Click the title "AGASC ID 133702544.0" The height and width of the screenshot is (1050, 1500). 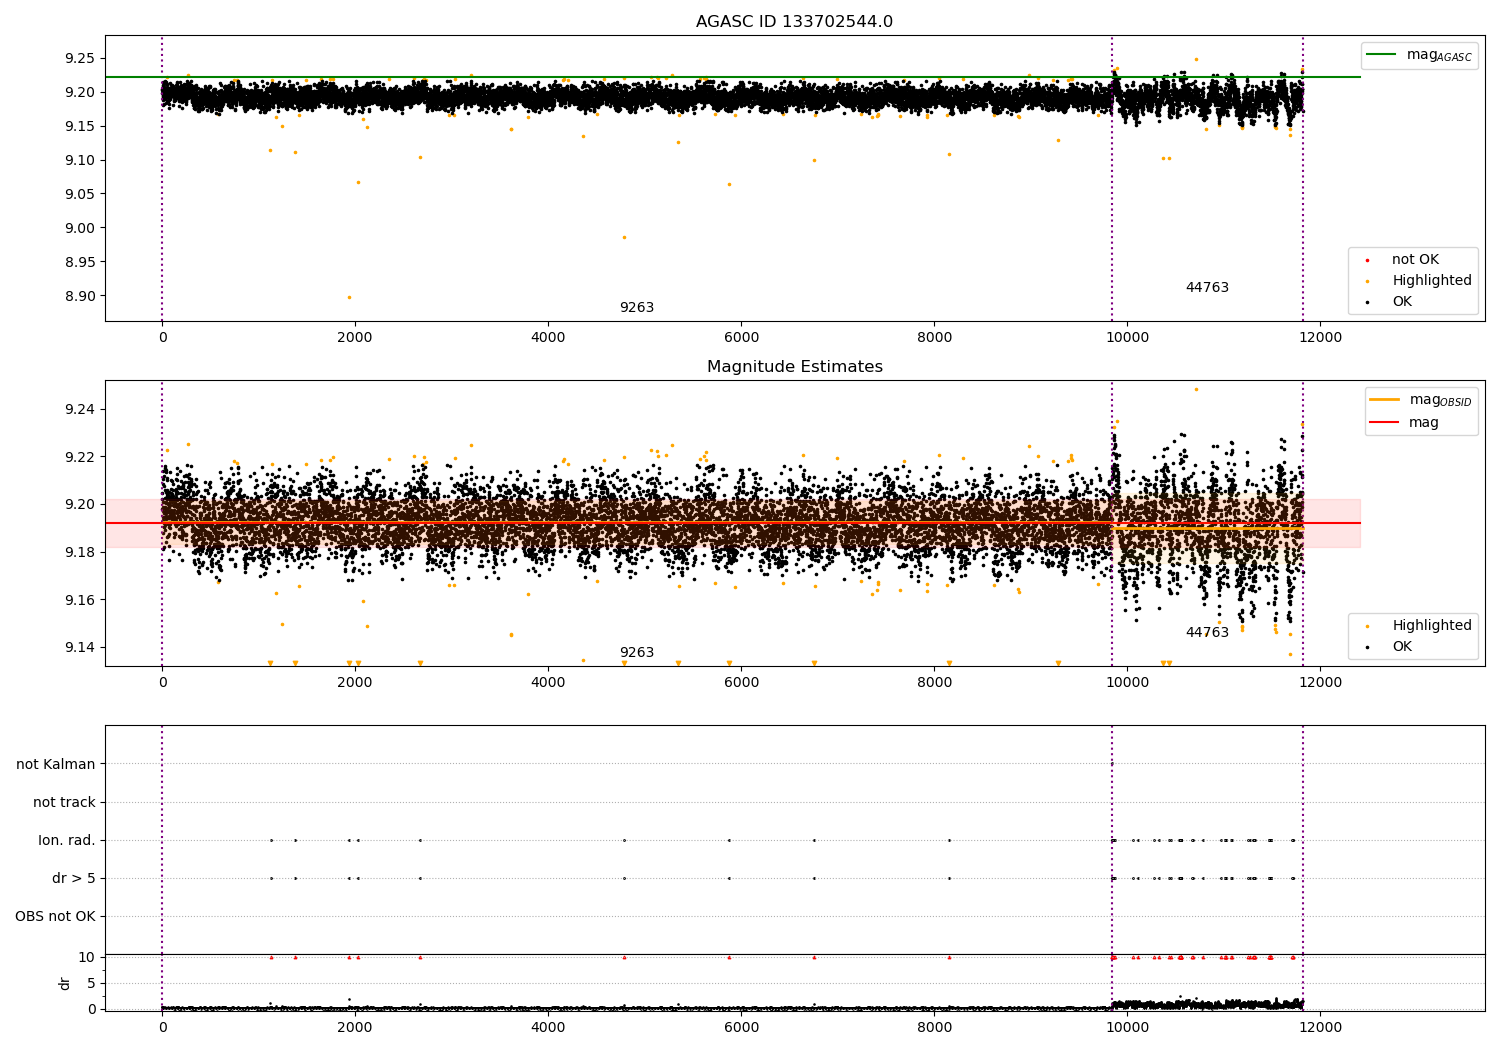(x=794, y=22)
